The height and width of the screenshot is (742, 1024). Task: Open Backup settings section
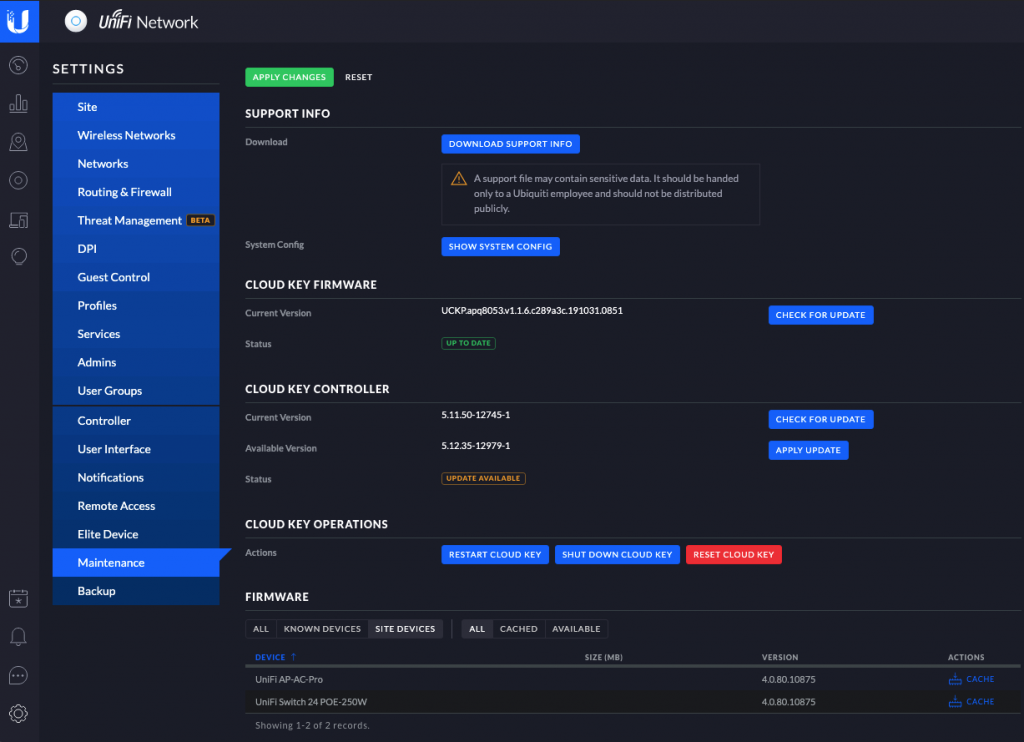[x=96, y=591]
